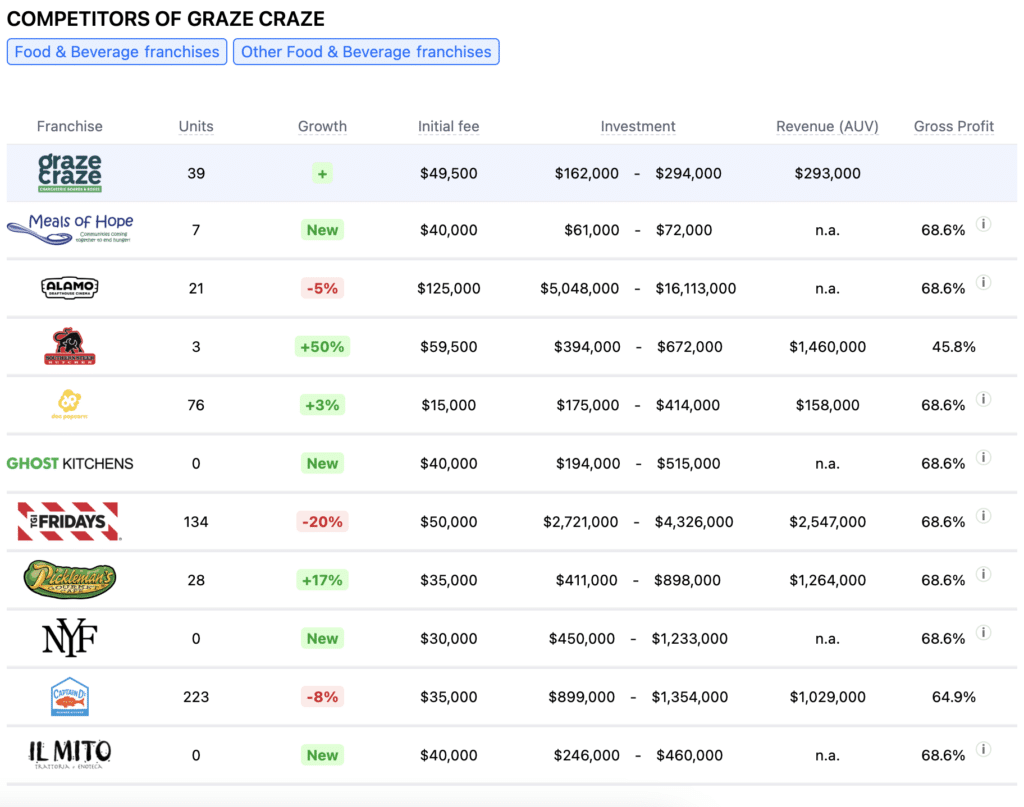Click the Pickleman's Gourmet Cafe logo

tap(70, 579)
